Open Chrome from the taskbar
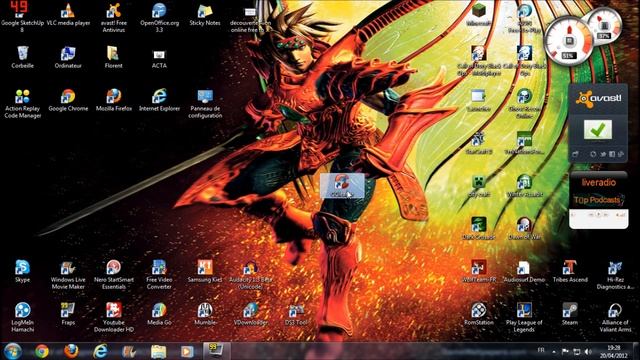The height and width of the screenshot is (360, 640). click(x=42, y=351)
